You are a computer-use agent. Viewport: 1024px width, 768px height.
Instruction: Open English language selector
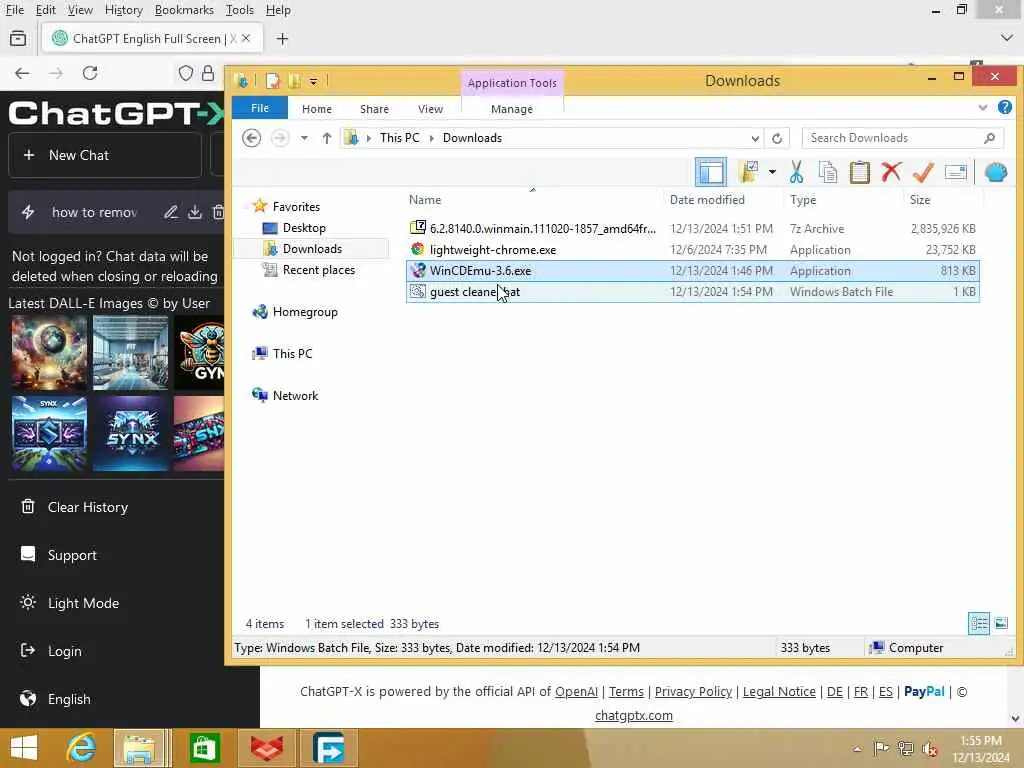click(x=69, y=699)
